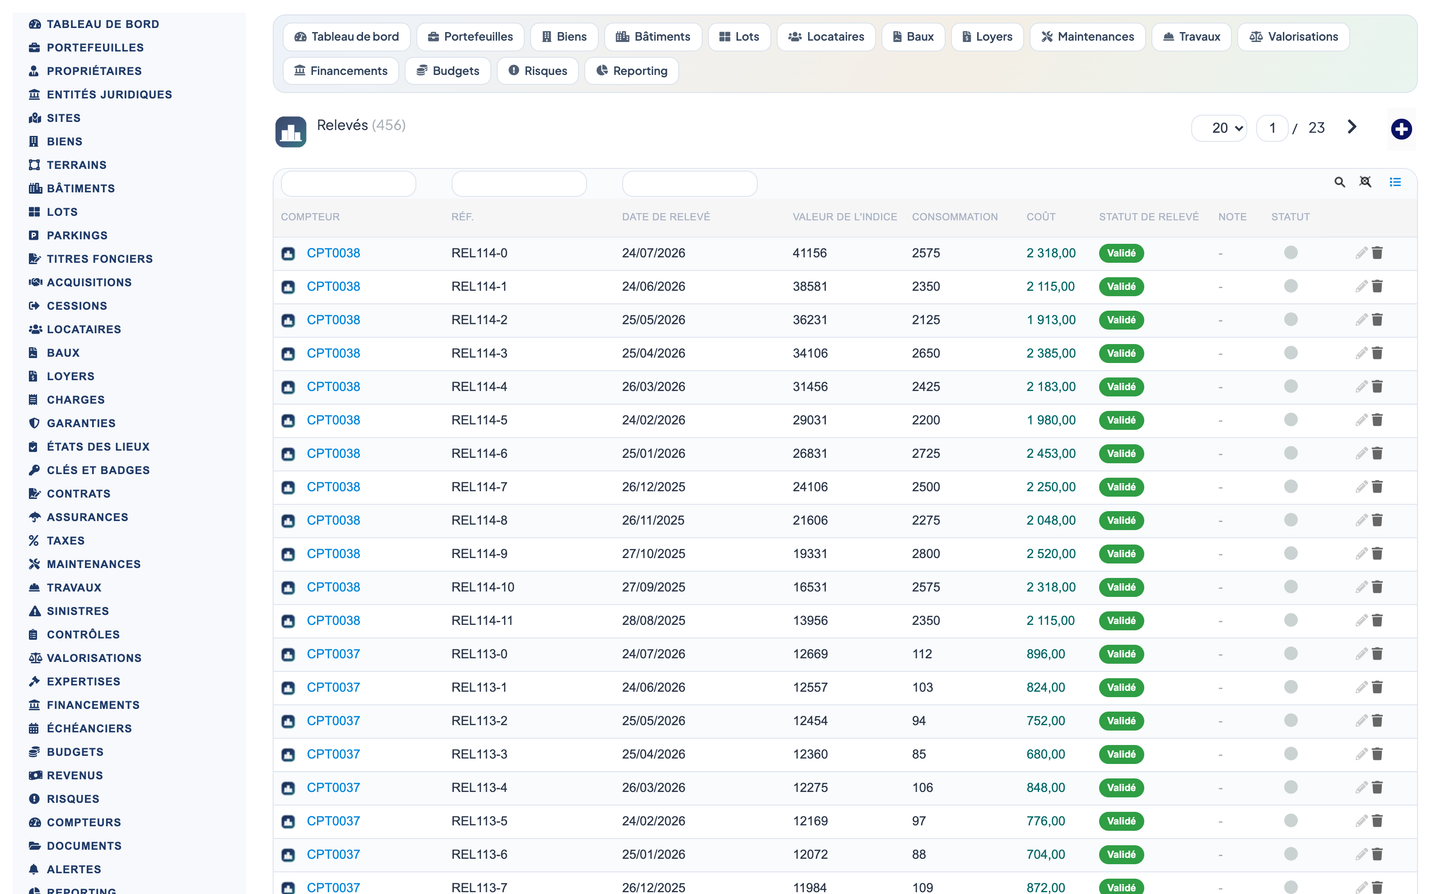Toggle status dot in REL114-4 row
Viewport: 1445px width, 894px height.
[x=1291, y=386]
